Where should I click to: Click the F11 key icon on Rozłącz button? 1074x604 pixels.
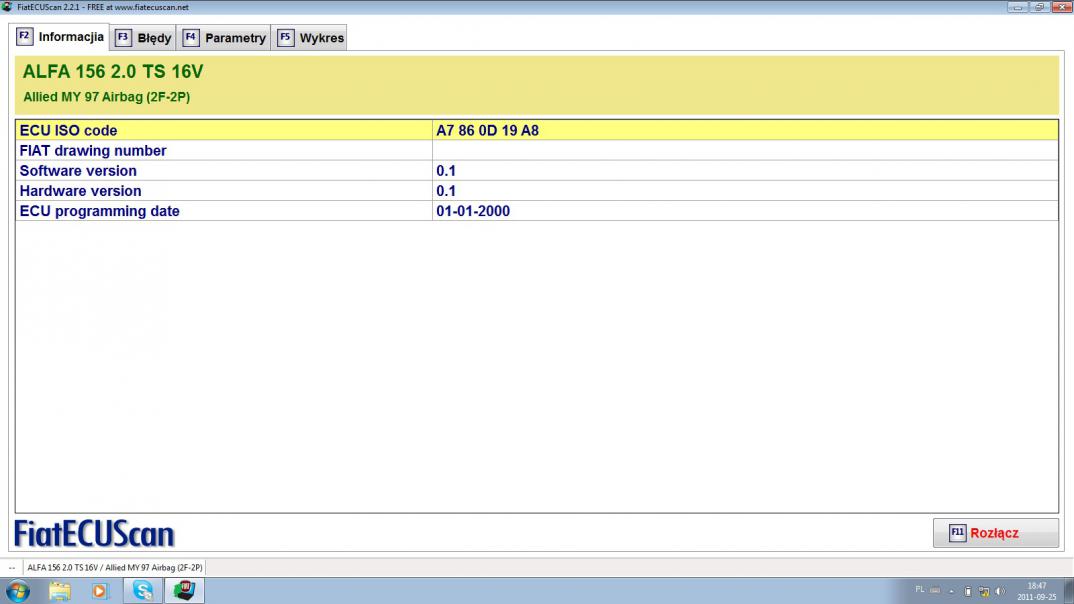[958, 533]
